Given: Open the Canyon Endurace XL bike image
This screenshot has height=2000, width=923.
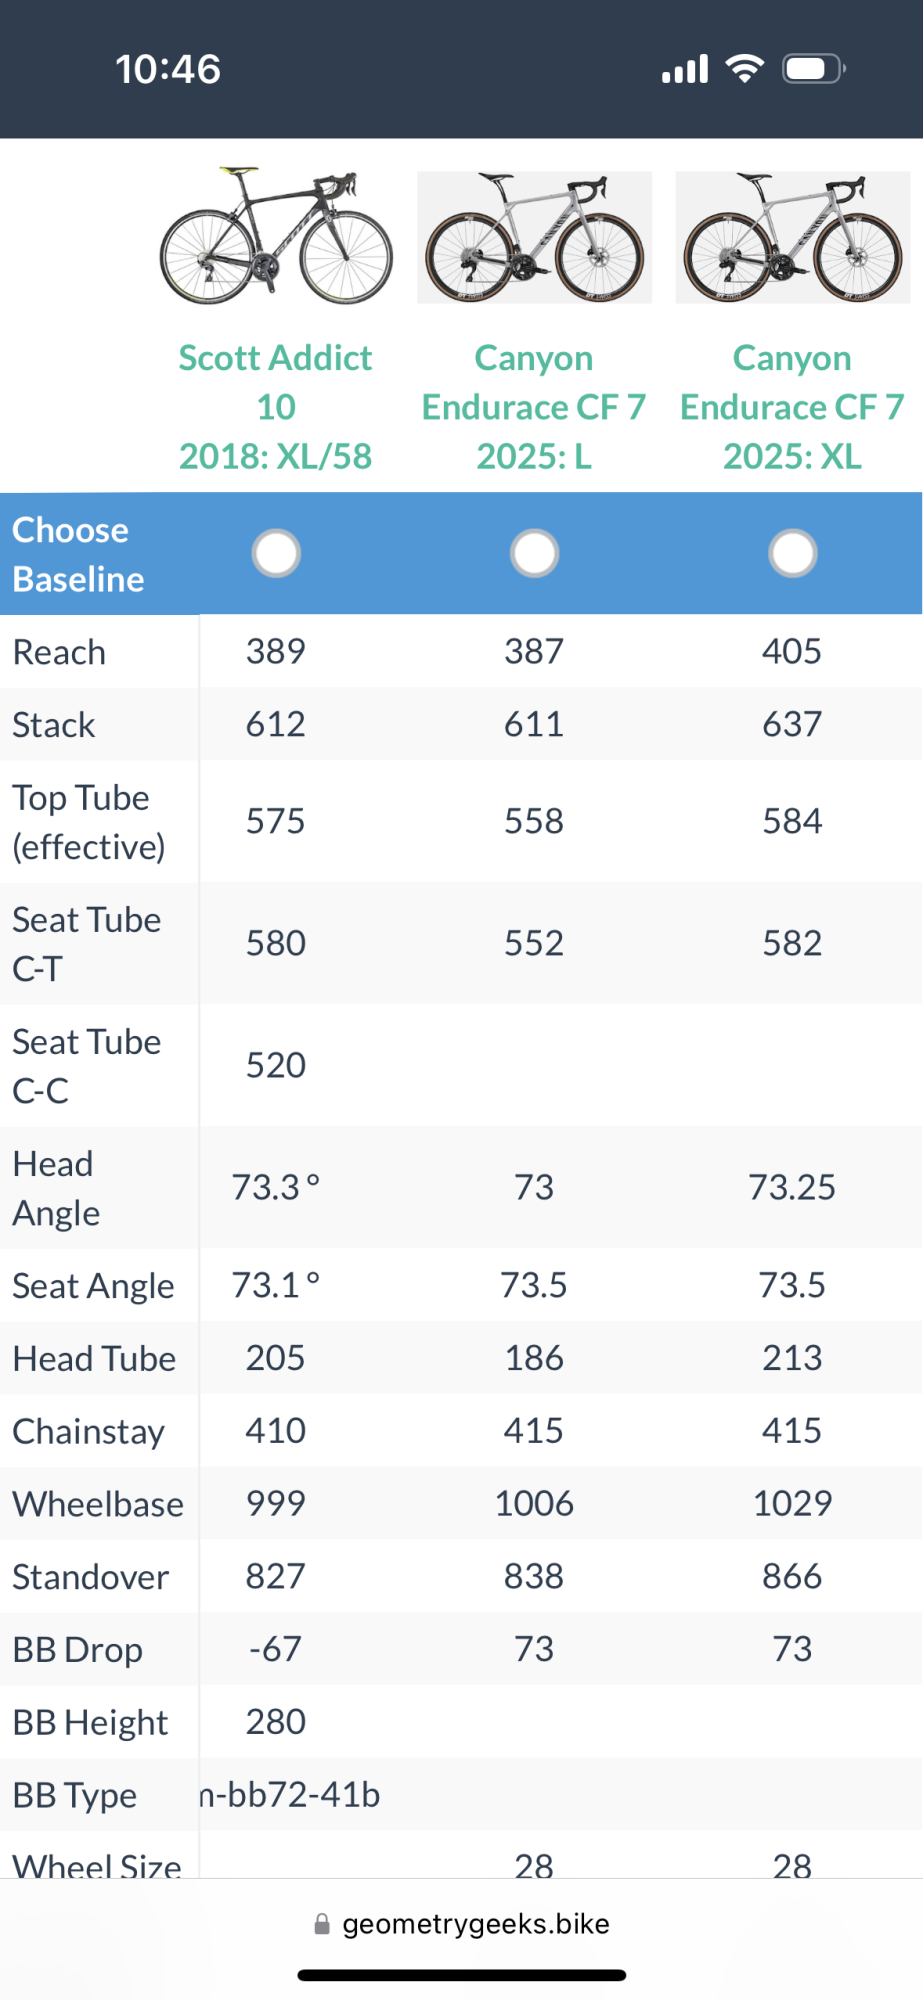Looking at the screenshot, I should 792,237.
